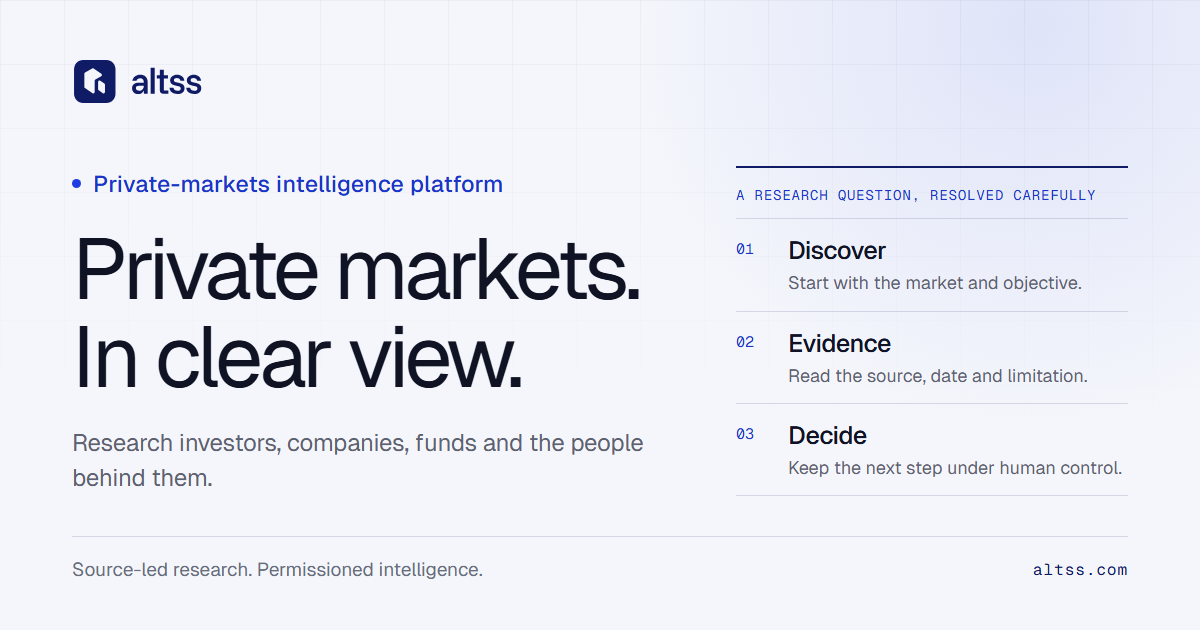
Task: Visit the altss.com link
Action: [1080, 570]
